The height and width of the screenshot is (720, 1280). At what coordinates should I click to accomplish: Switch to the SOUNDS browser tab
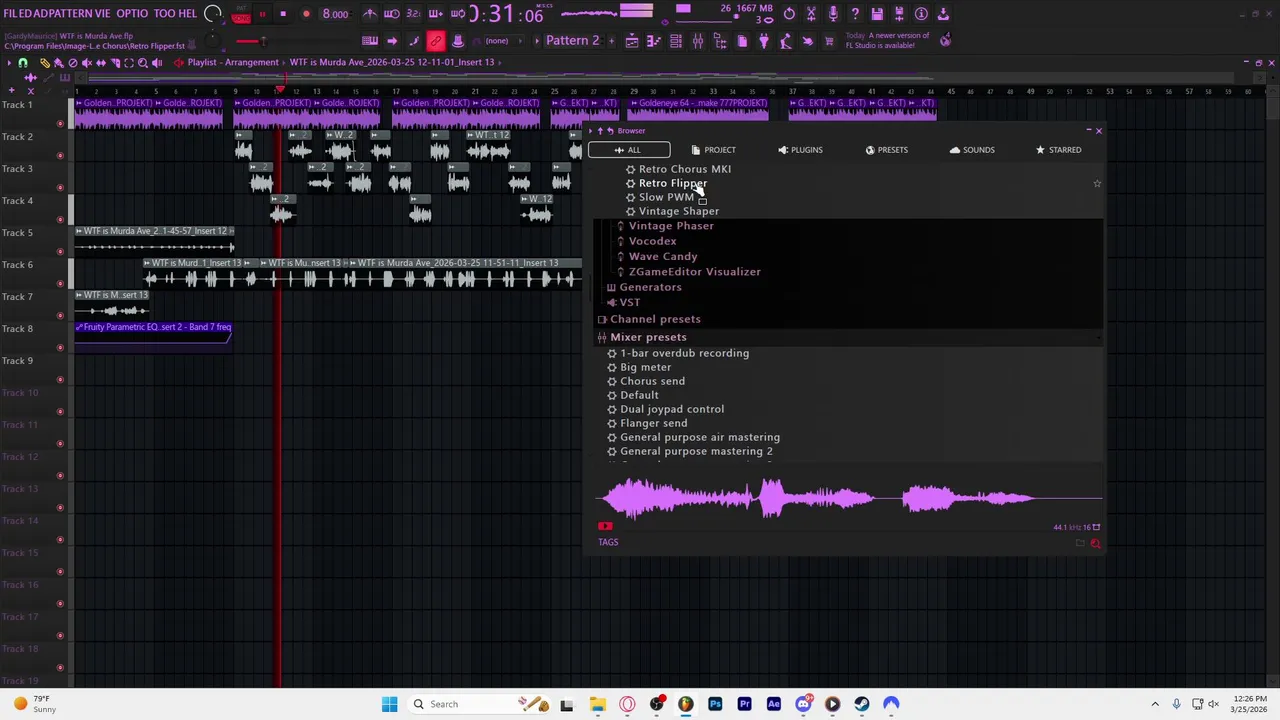pos(972,150)
